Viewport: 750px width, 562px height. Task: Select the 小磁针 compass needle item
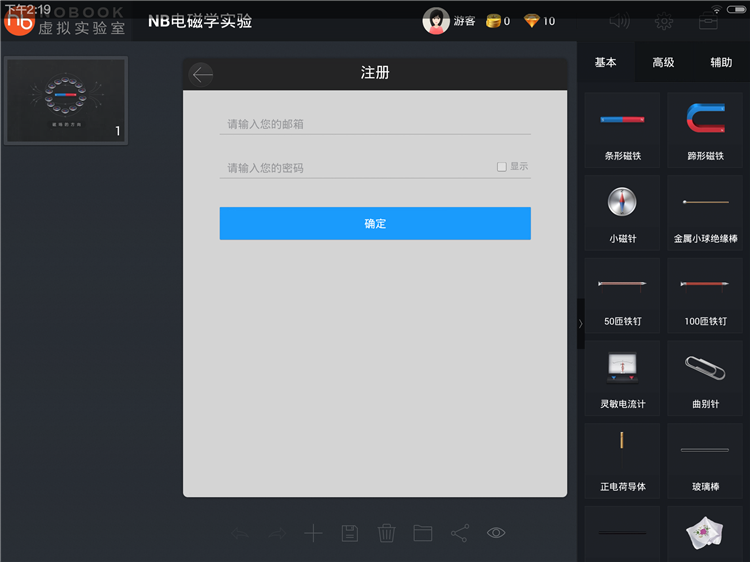click(x=622, y=213)
